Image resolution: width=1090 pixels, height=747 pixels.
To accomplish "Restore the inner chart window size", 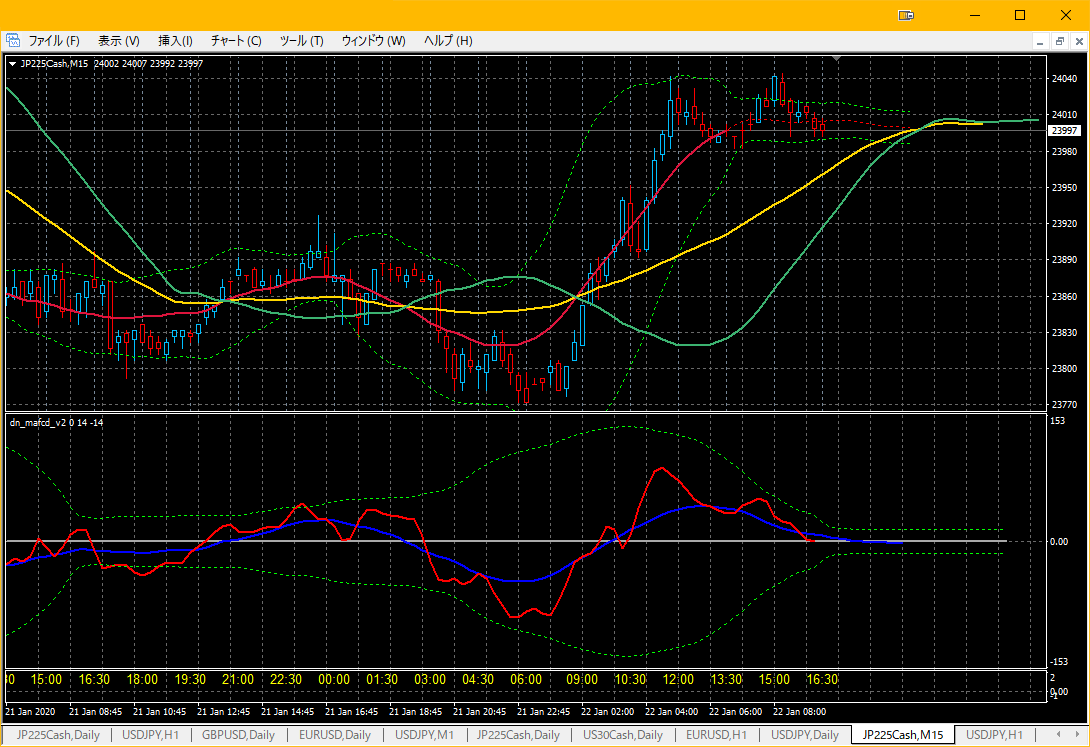I will click(x=1060, y=42).
